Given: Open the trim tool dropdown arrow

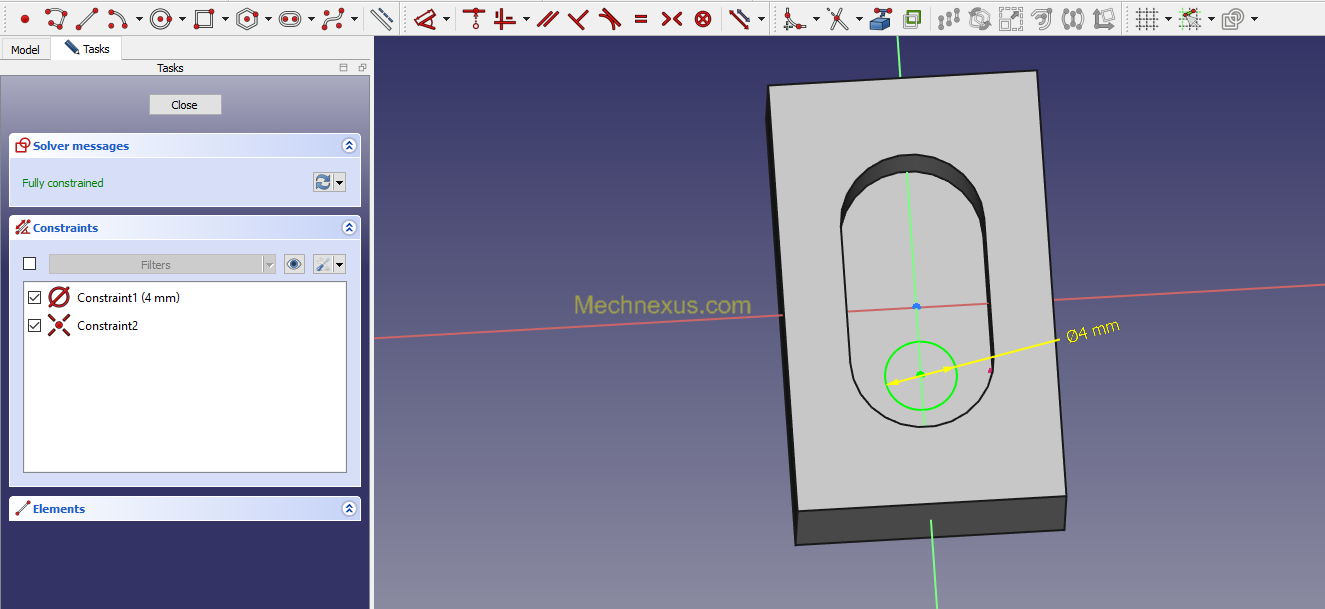Looking at the screenshot, I should (858, 19).
